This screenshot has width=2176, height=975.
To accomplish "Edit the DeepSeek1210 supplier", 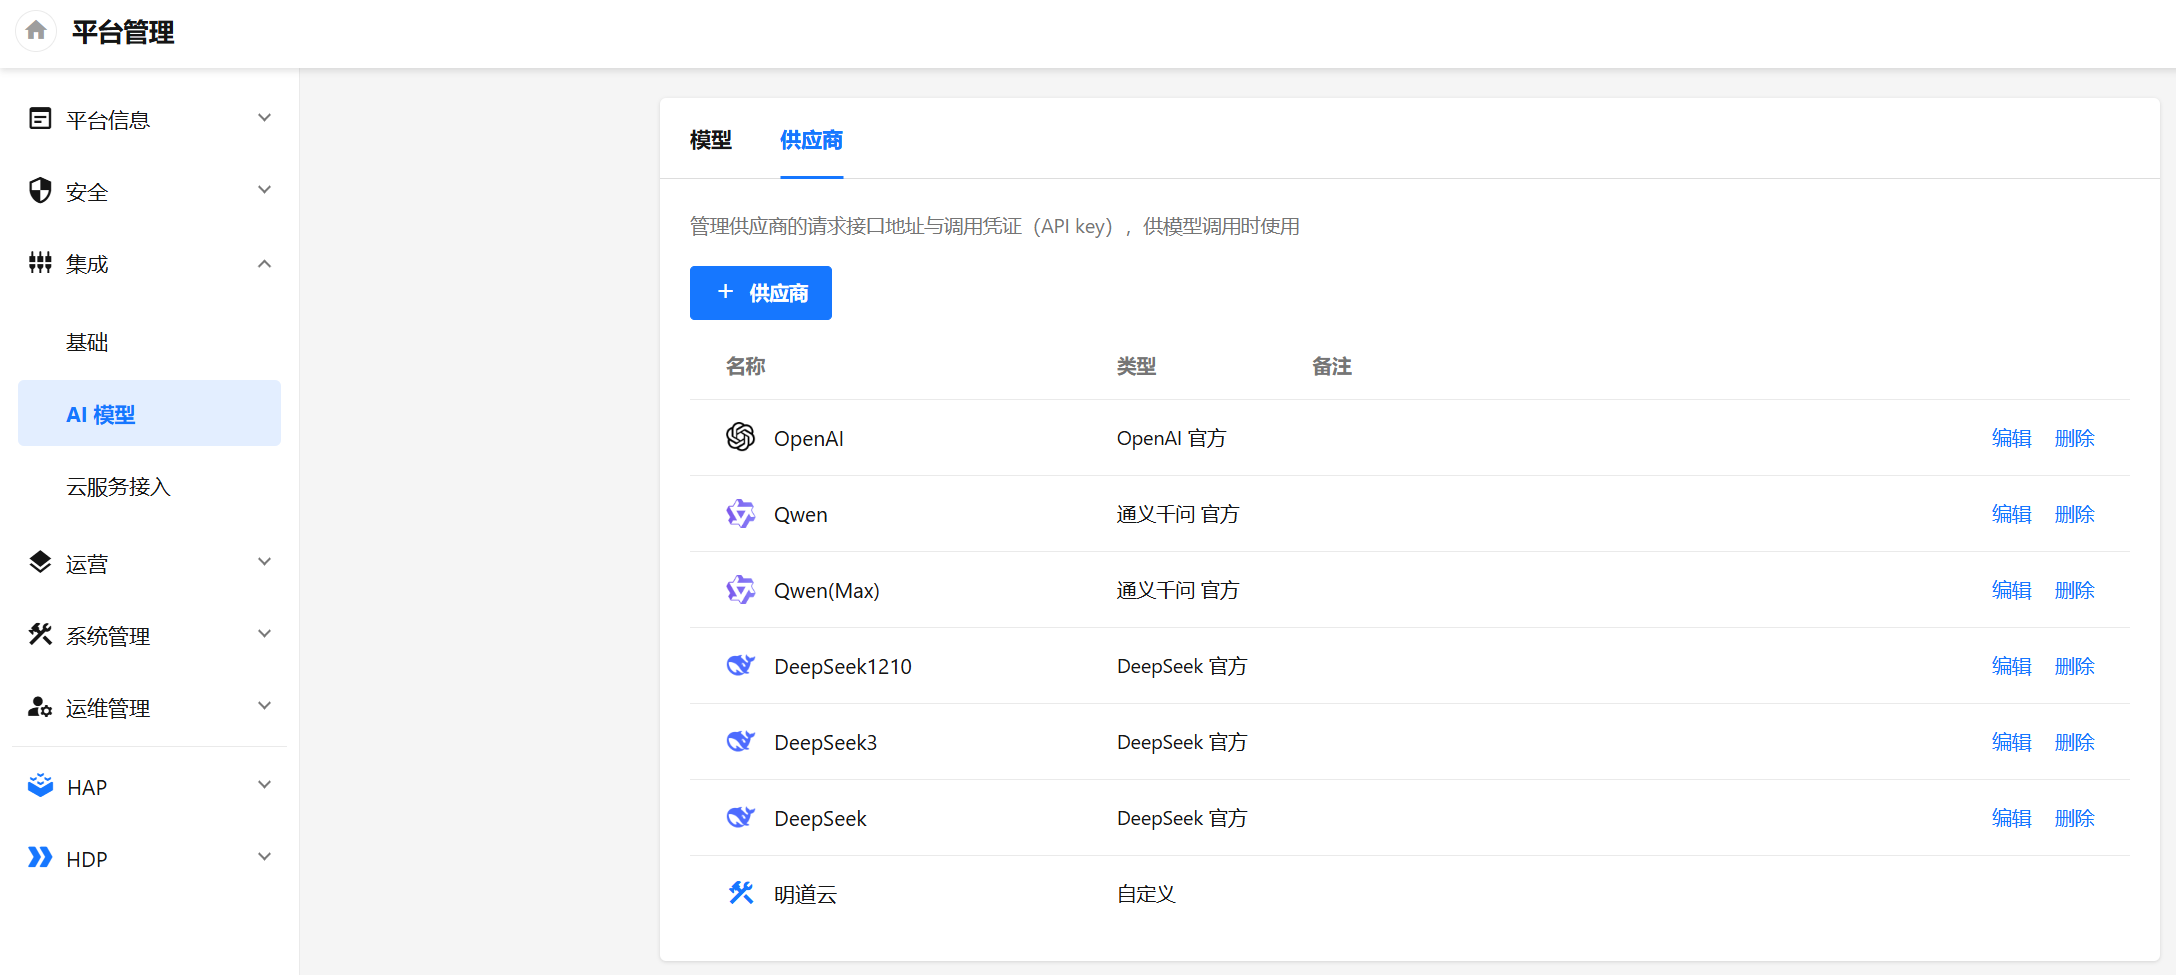I will pos(2011,666).
